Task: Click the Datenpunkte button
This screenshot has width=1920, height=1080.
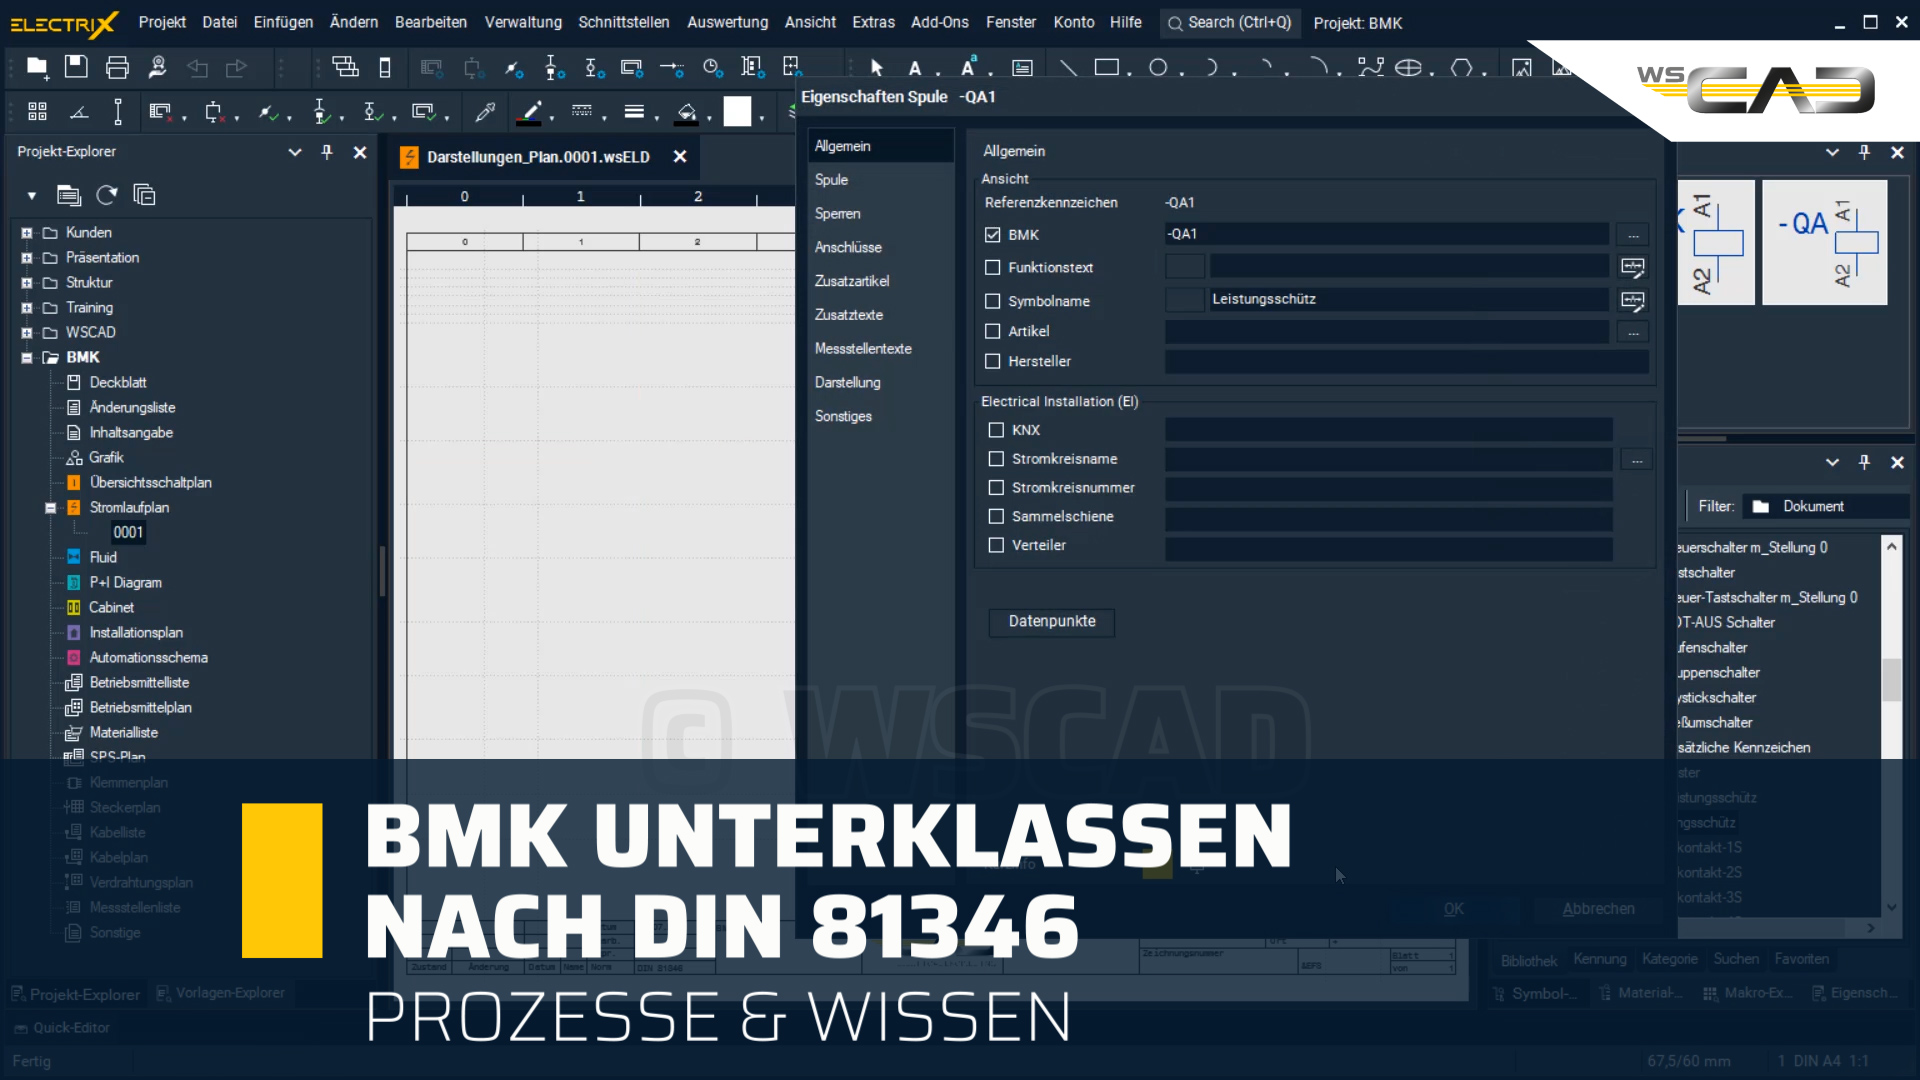Action: [x=1051, y=622]
